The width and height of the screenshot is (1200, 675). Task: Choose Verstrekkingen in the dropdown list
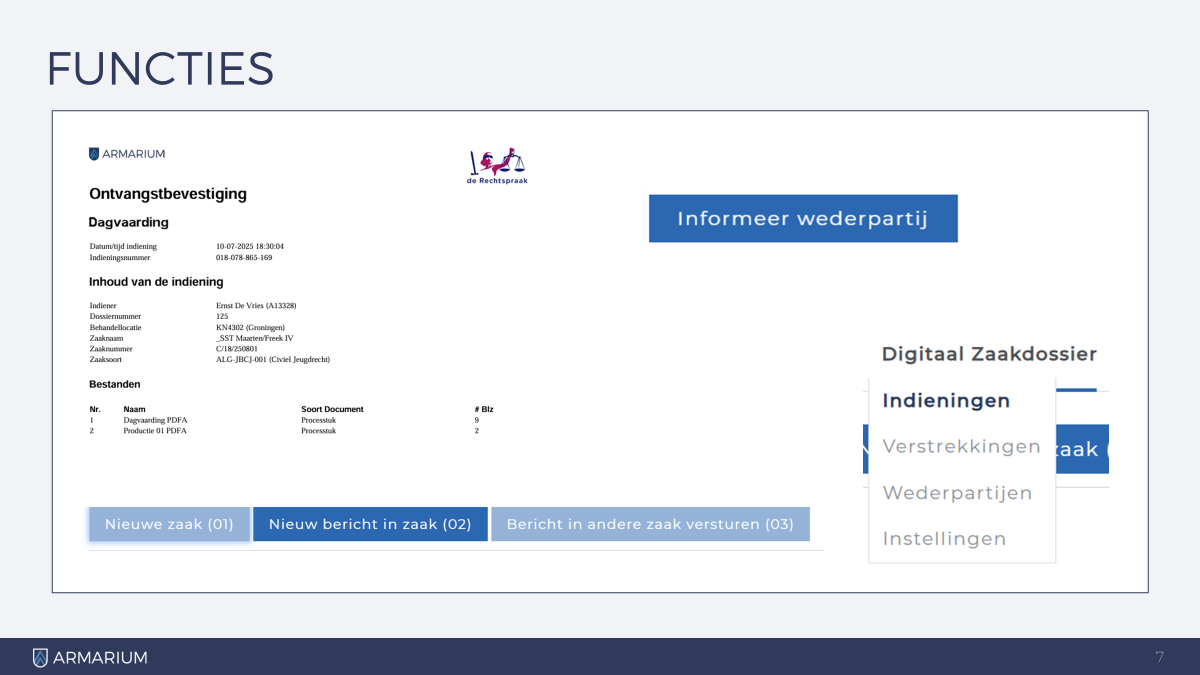point(961,447)
